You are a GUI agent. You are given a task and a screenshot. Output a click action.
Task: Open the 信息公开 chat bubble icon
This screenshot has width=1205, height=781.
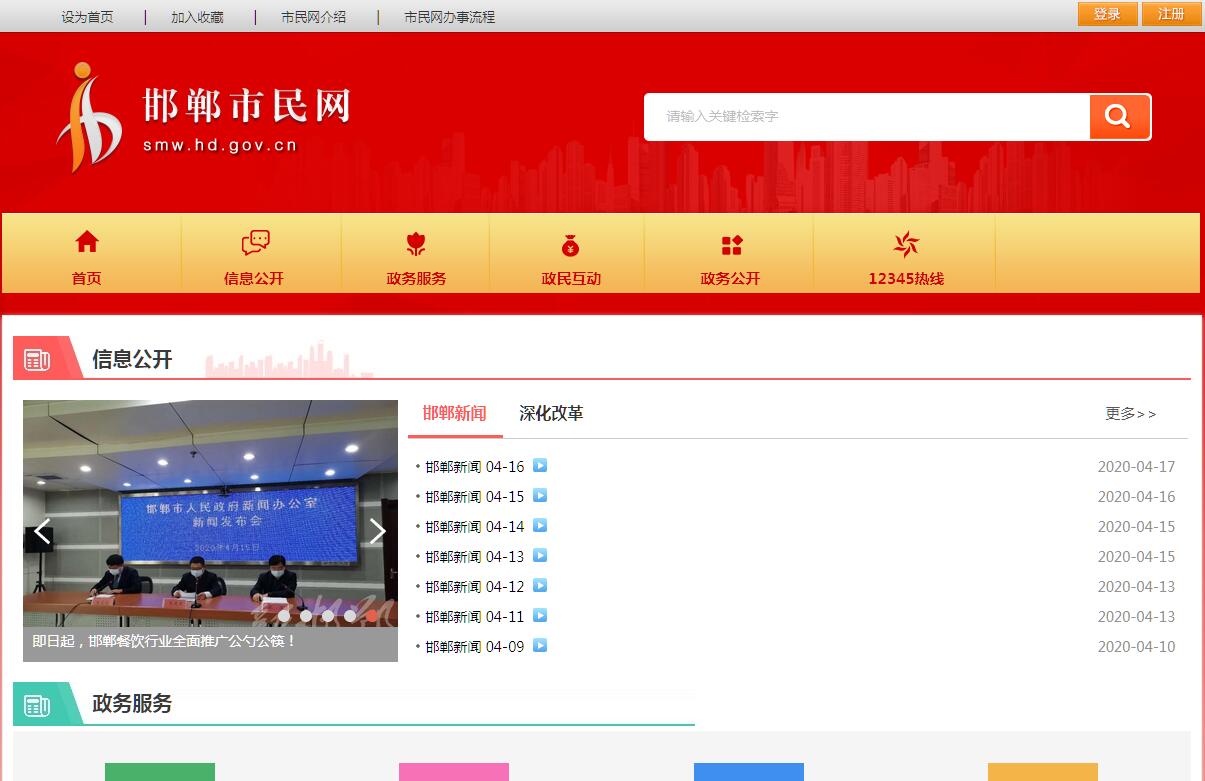[255, 243]
